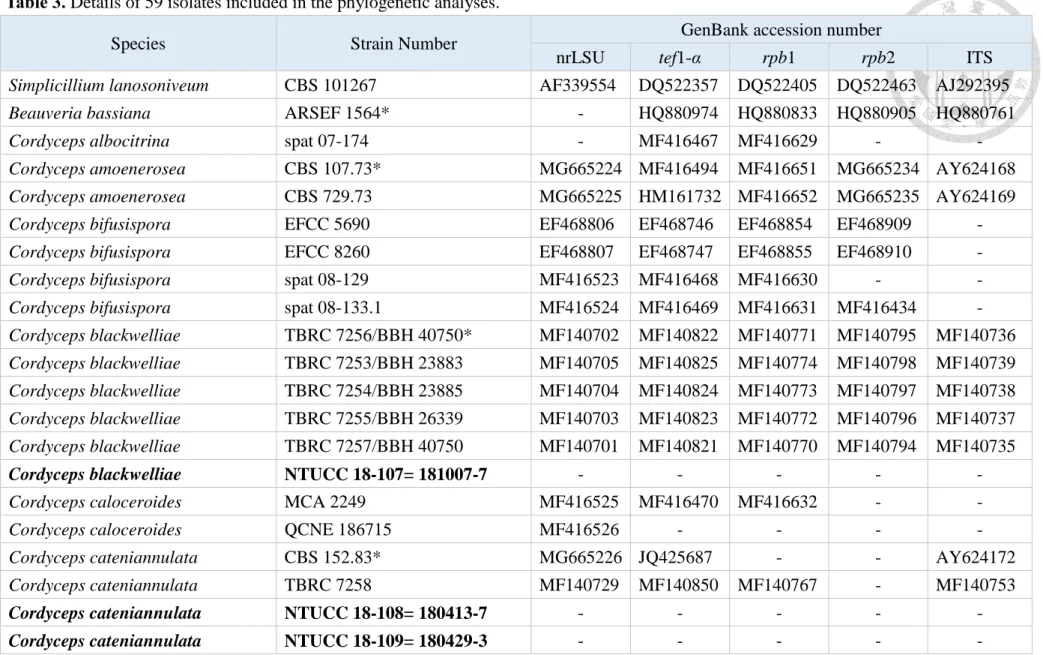
Task: Click ITS accession MF140735
Action: [976, 447]
